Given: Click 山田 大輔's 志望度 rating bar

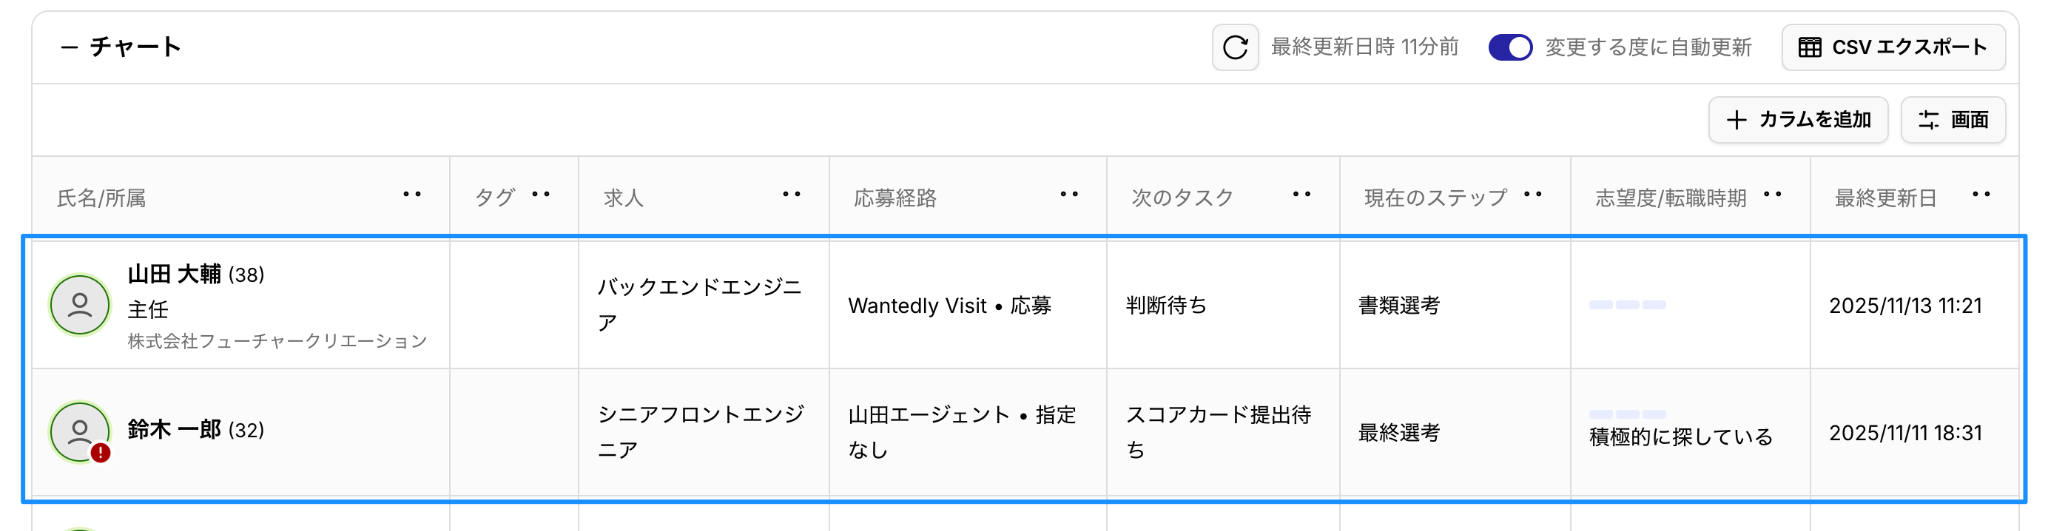Looking at the screenshot, I should click(x=1627, y=305).
